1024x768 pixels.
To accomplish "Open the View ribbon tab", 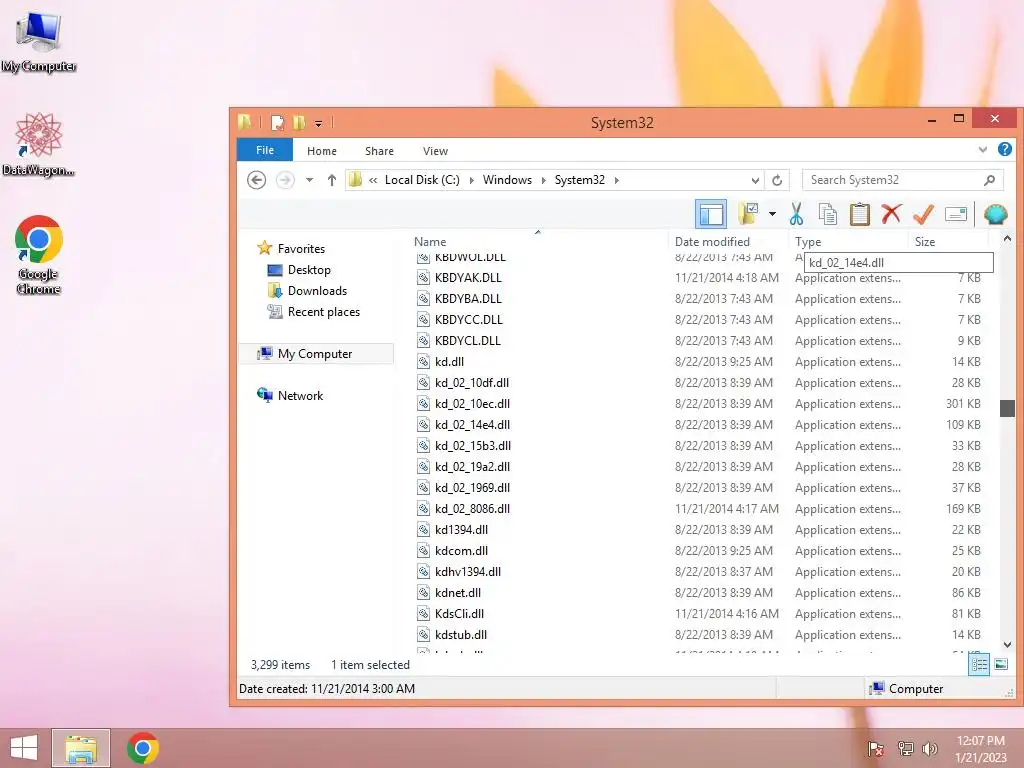I will (435, 151).
